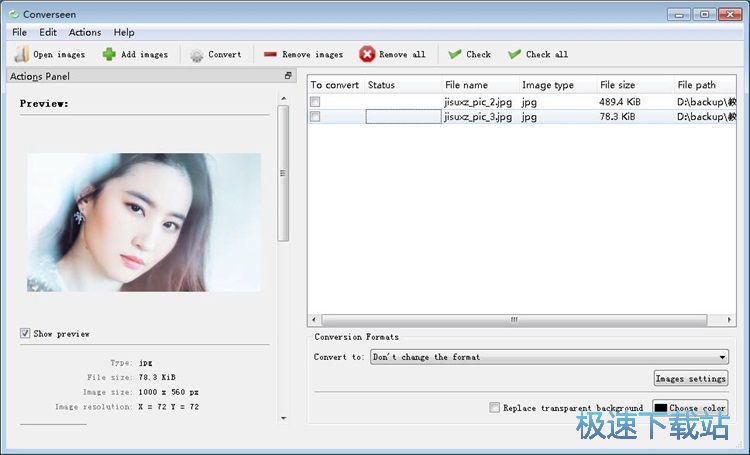Image resolution: width=750 pixels, height=455 pixels.
Task: Enable Replace transparent background option
Action: point(494,408)
